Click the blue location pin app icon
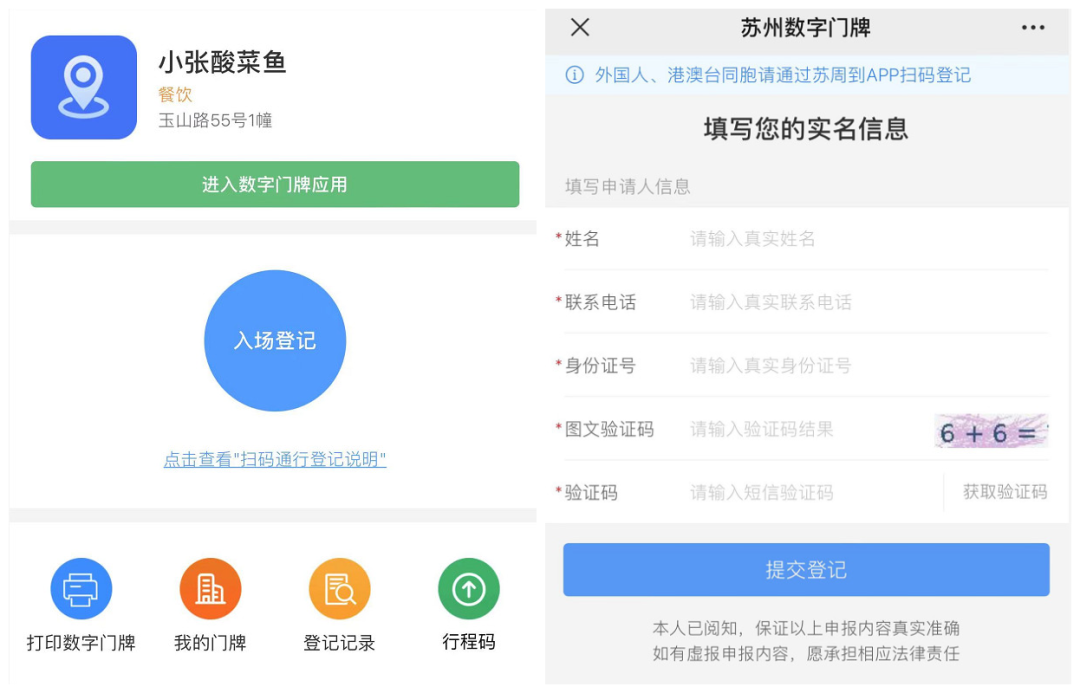 pyautogui.click(x=83, y=87)
